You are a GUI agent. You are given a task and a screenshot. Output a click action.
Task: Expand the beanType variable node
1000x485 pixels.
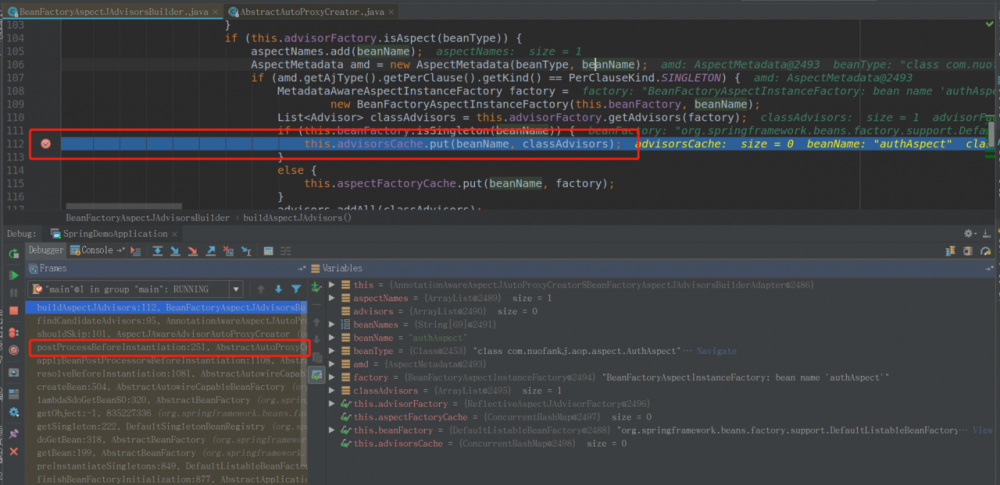(x=331, y=351)
